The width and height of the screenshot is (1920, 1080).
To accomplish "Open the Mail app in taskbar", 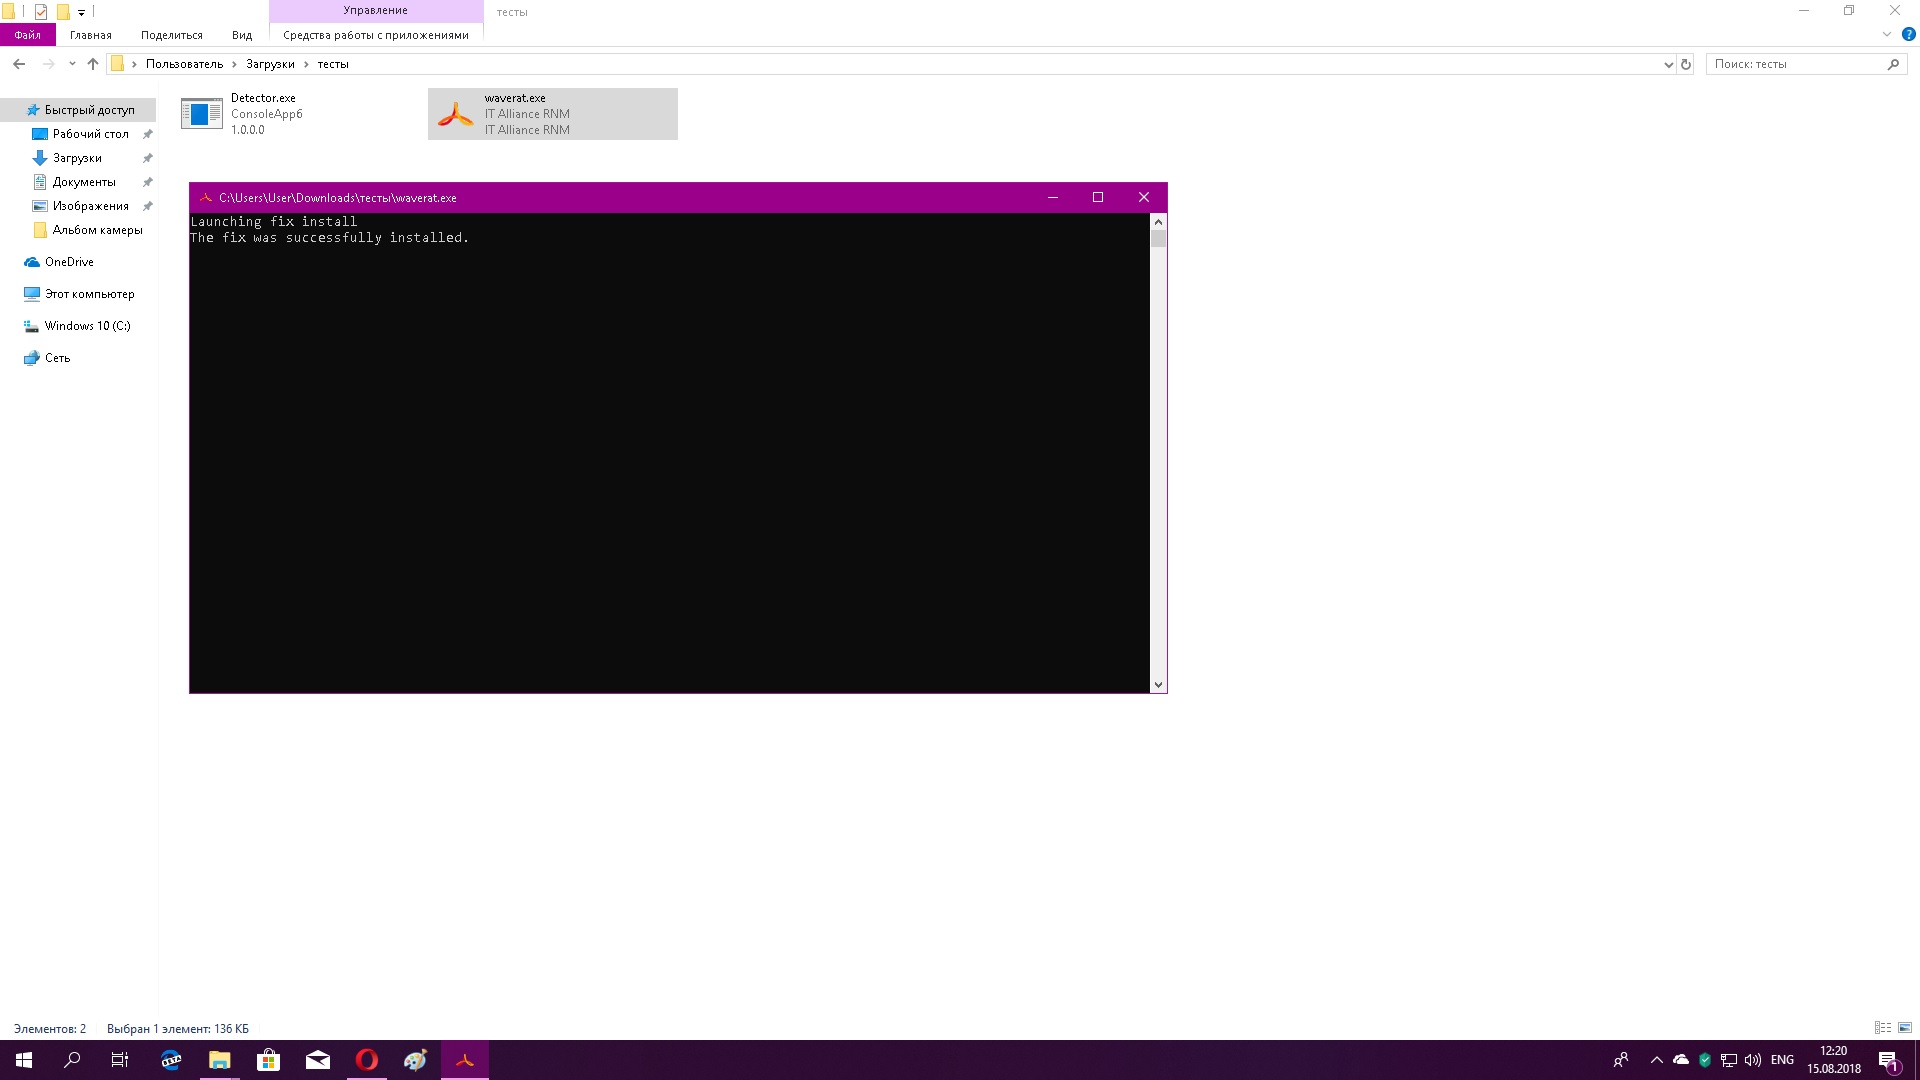I will [x=318, y=1060].
